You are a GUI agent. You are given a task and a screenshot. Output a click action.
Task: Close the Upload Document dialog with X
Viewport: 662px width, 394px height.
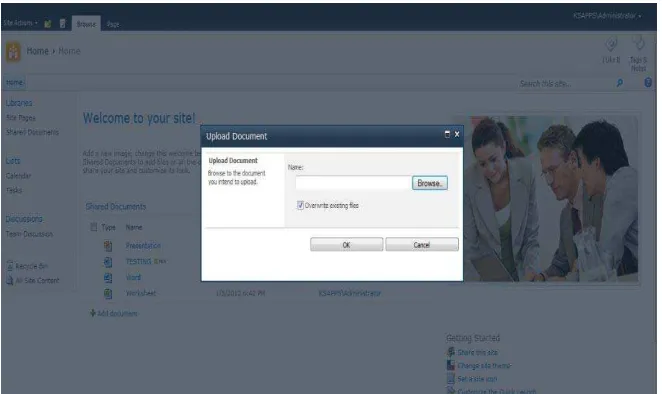coord(457,134)
